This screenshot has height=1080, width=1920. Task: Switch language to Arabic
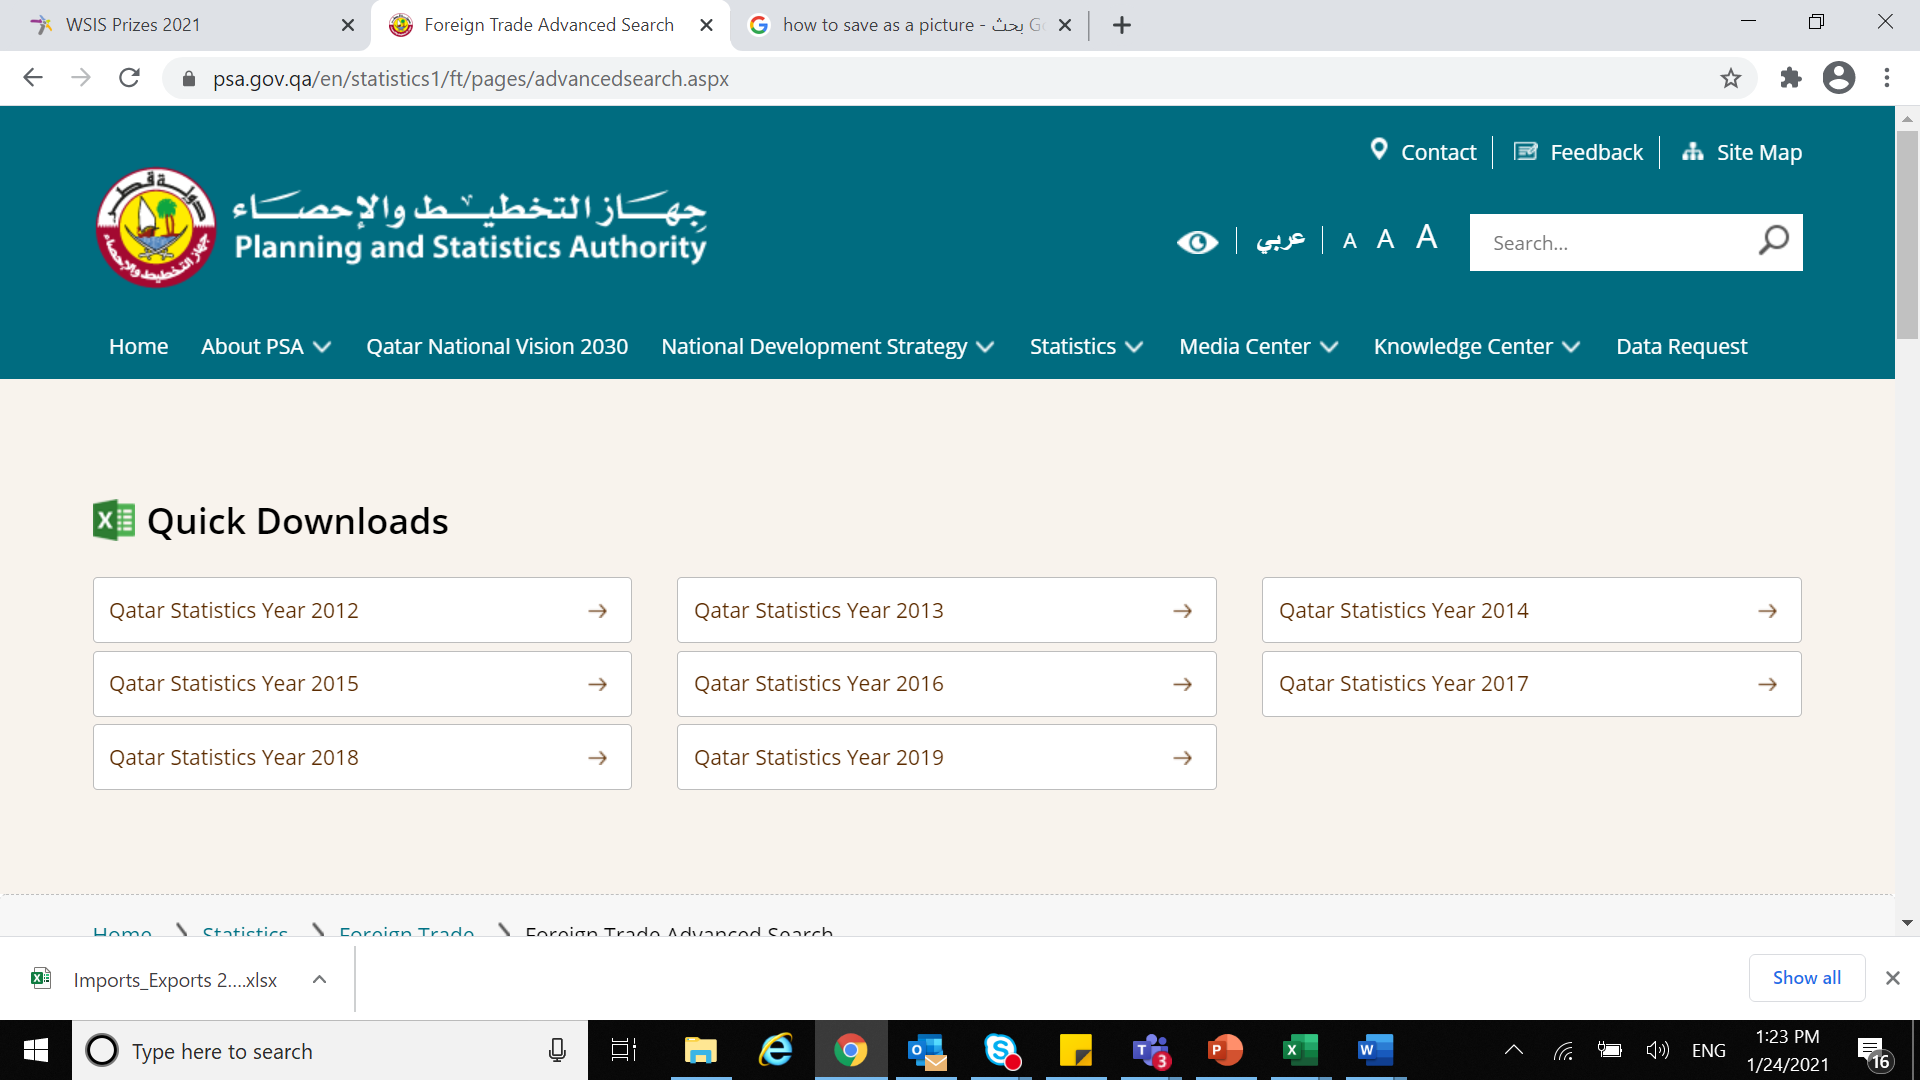pos(1280,240)
